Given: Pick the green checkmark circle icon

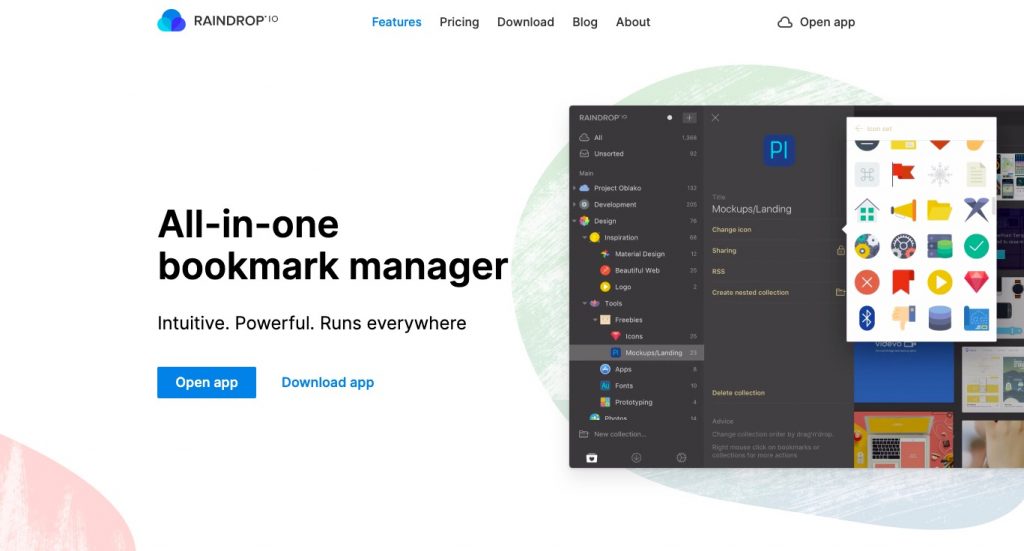Looking at the screenshot, I should point(976,246).
